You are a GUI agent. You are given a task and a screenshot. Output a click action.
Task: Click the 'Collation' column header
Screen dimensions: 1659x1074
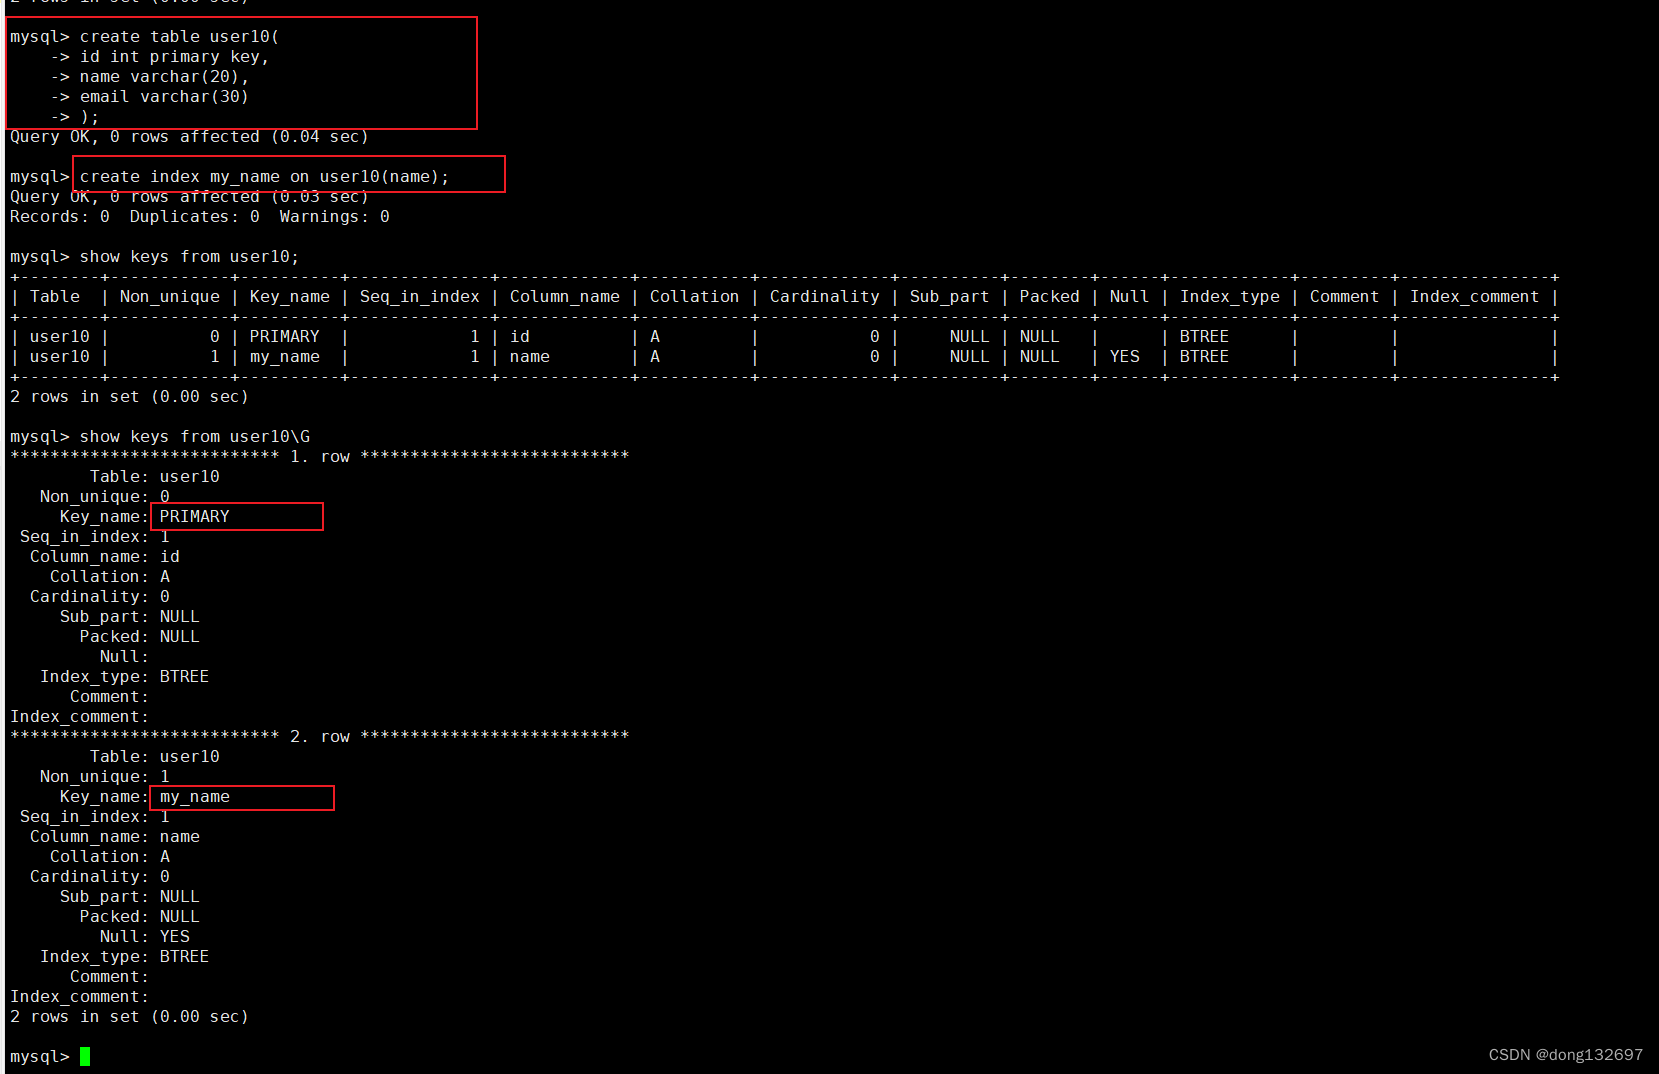(x=695, y=297)
